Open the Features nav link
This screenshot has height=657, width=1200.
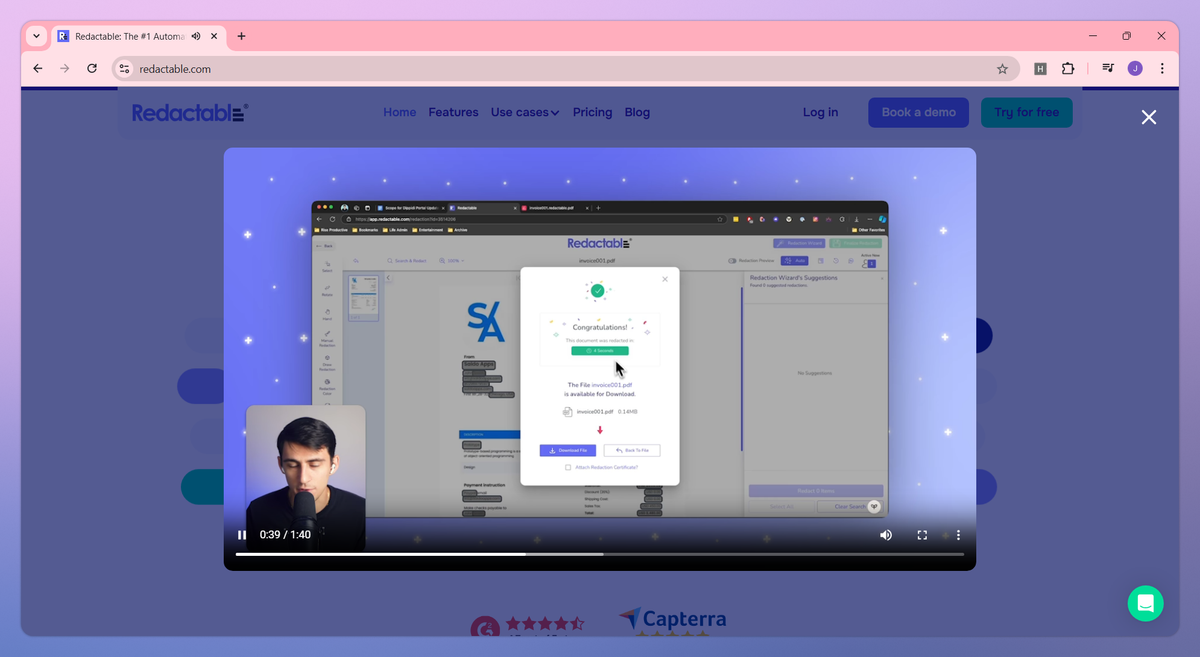(454, 112)
